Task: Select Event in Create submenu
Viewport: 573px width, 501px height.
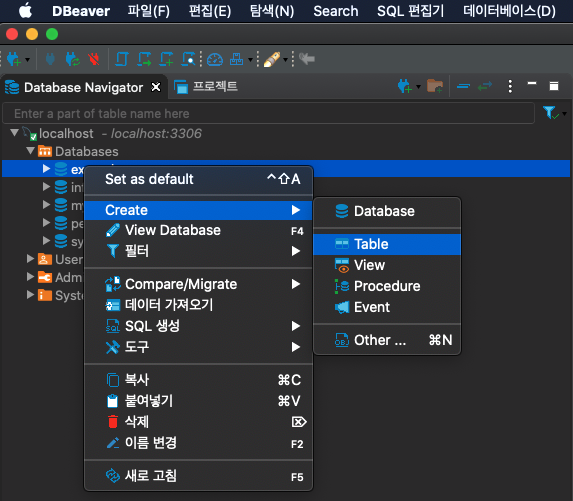Action: coord(387,307)
